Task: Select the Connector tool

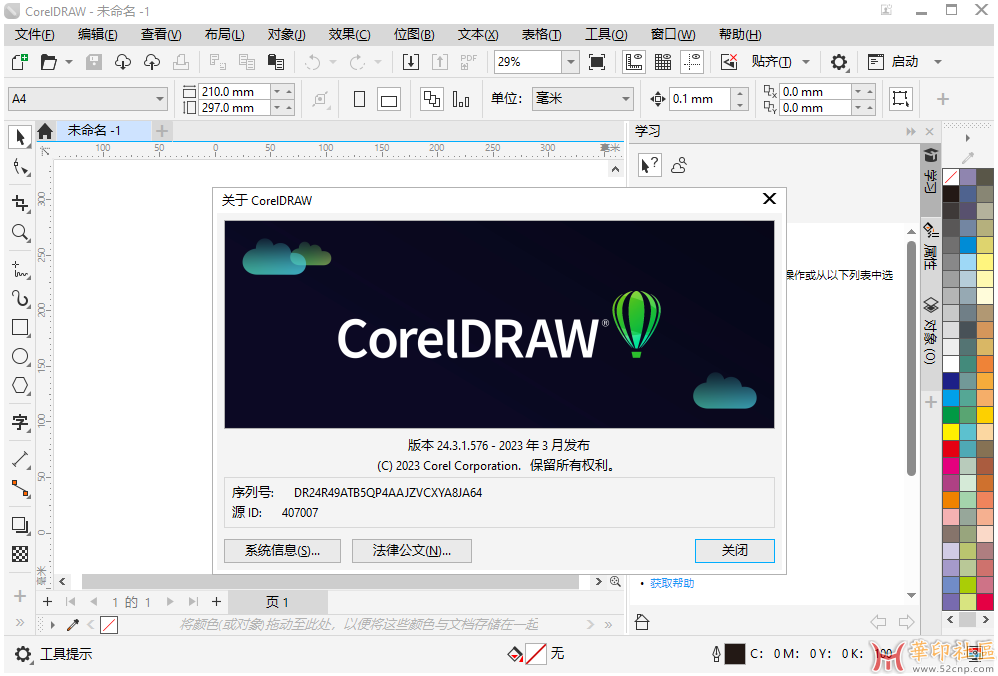Action: (20, 488)
